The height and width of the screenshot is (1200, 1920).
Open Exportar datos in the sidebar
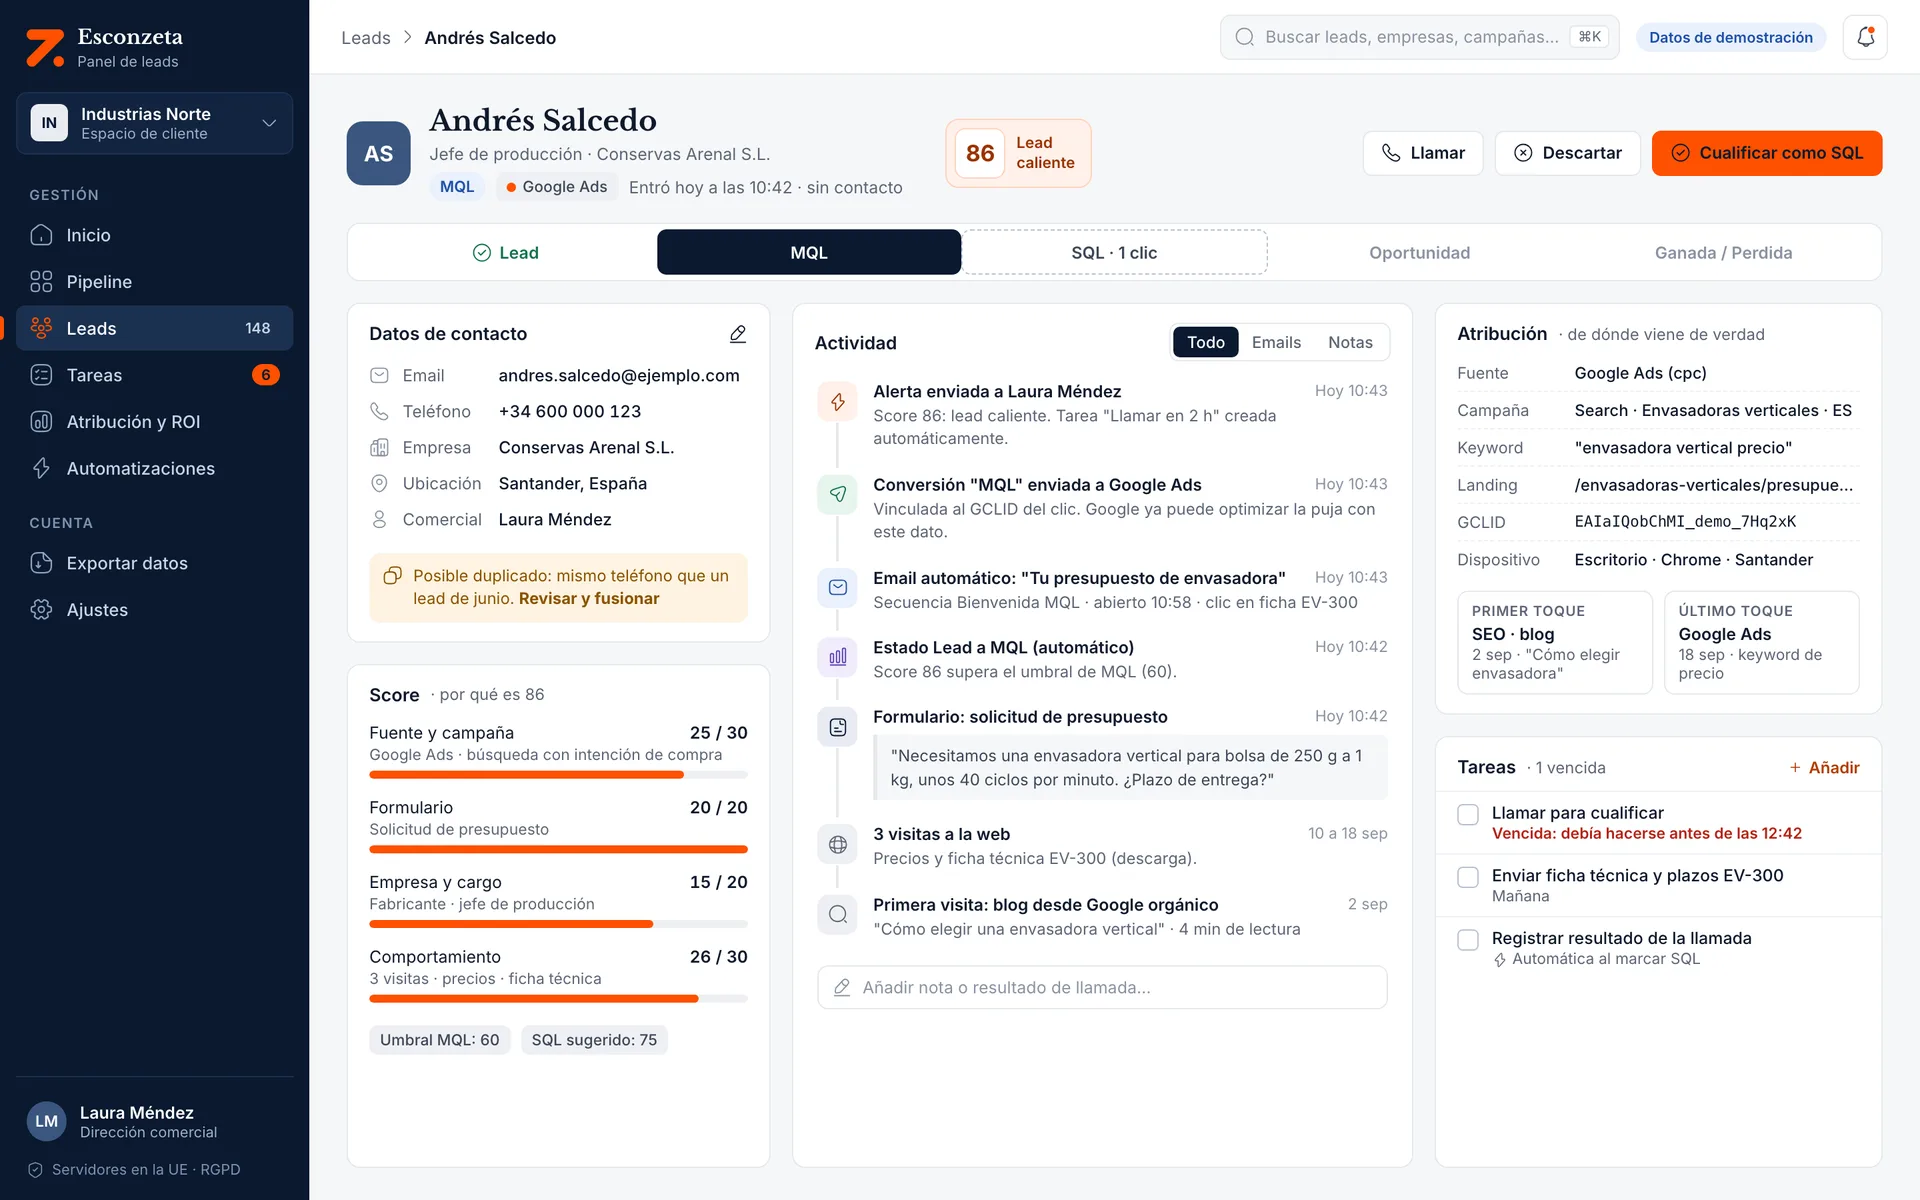[x=154, y=563]
